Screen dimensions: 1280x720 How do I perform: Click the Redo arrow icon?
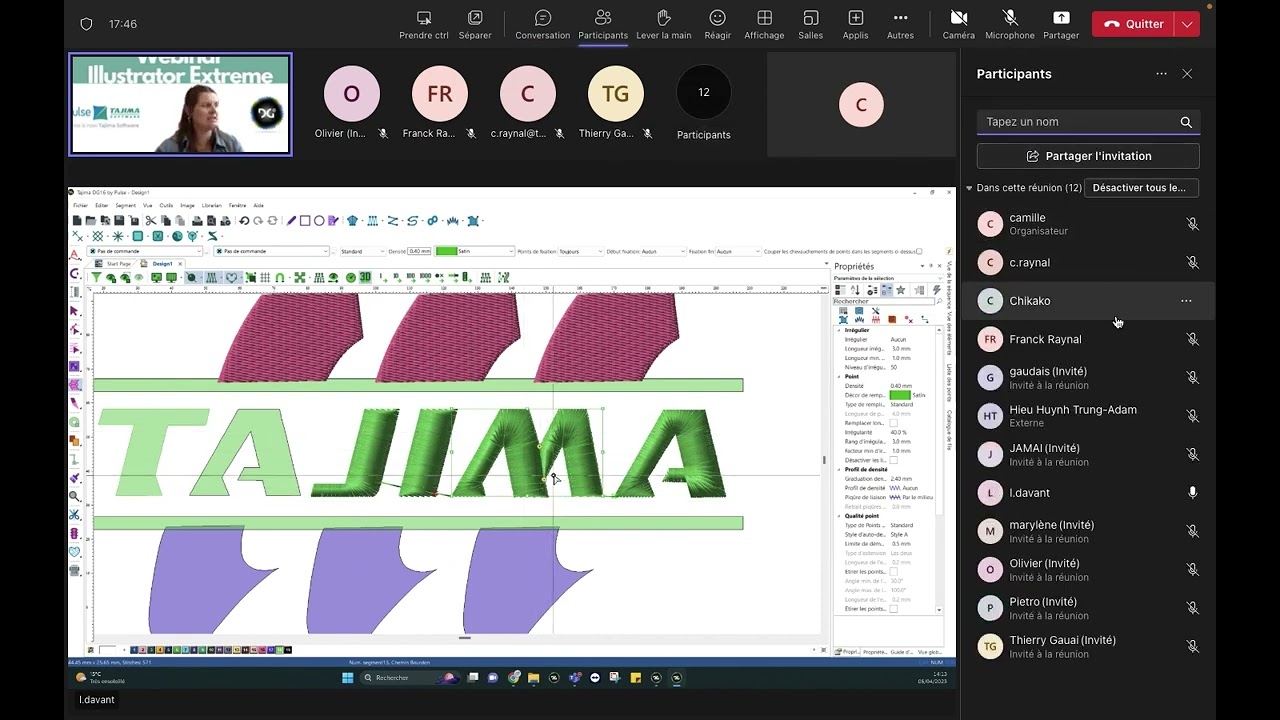coord(258,220)
